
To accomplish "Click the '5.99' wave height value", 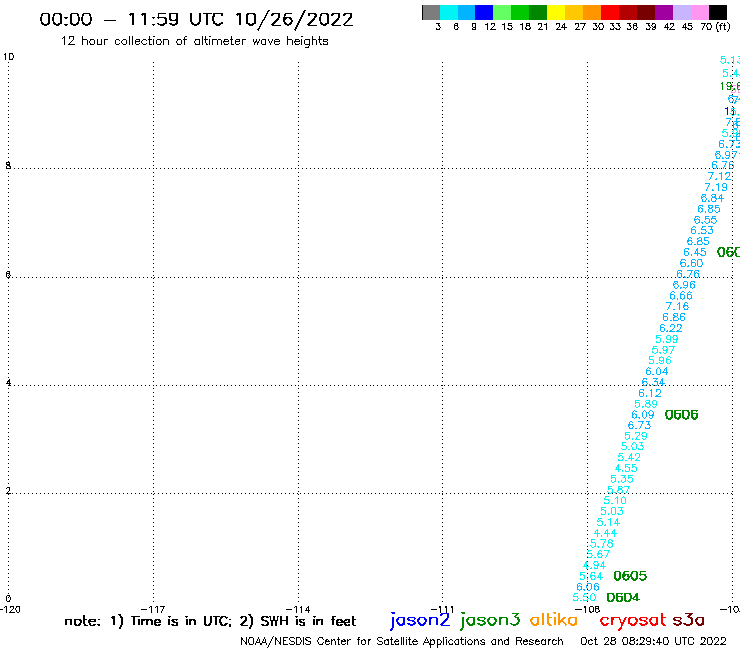I will point(667,339).
